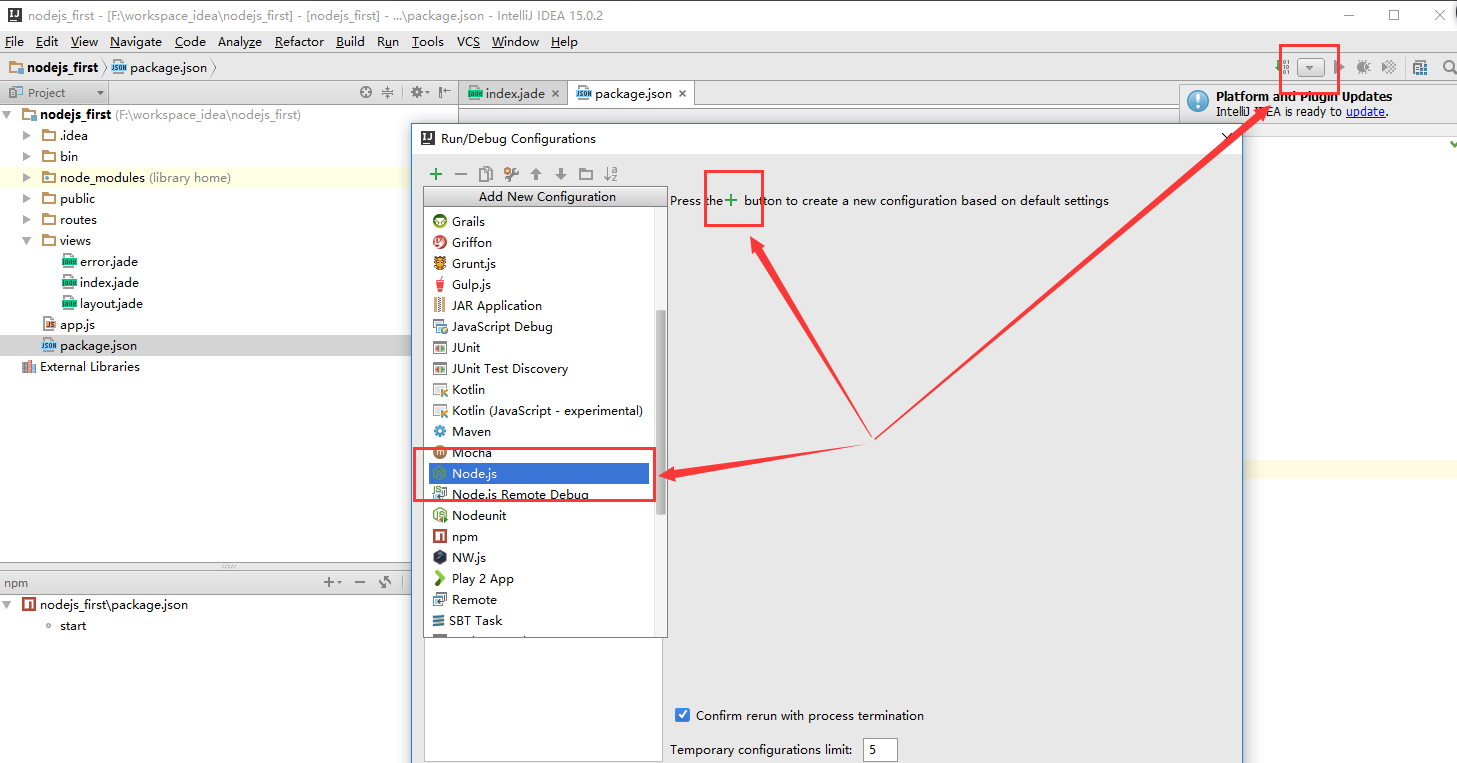The height and width of the screenshot is (763, 1457).
Task: Click the Move Down arrow in the dialog
Action: point(561,174)
